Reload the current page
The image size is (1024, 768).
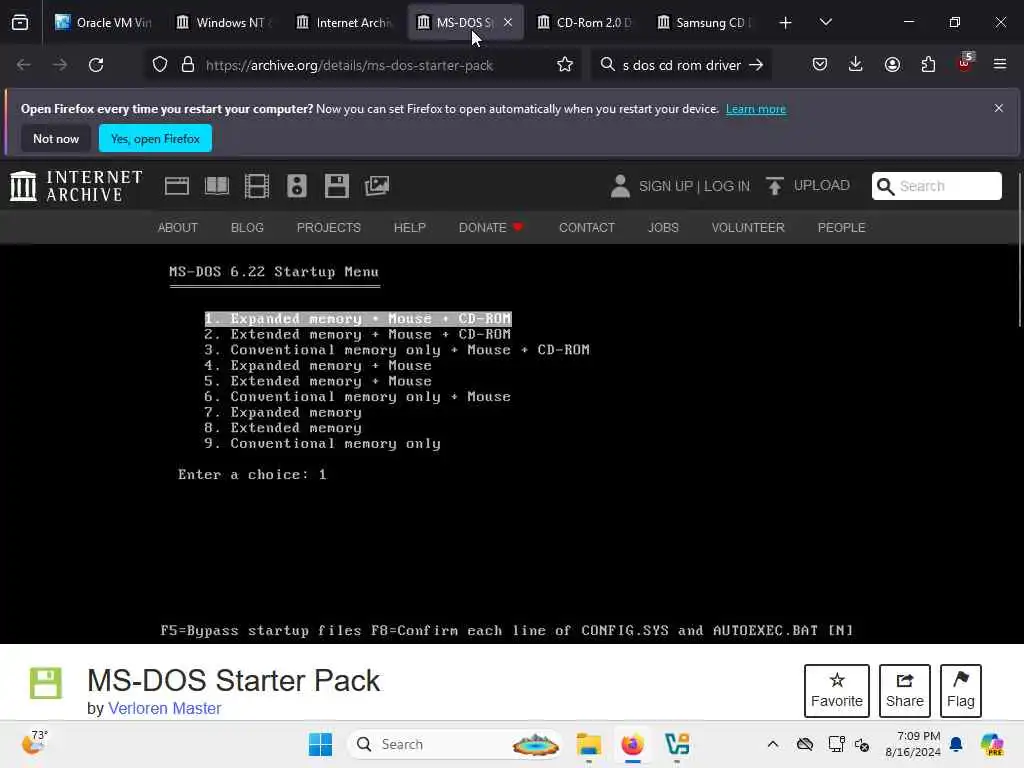pyautogui.click(x=96, y=65)
